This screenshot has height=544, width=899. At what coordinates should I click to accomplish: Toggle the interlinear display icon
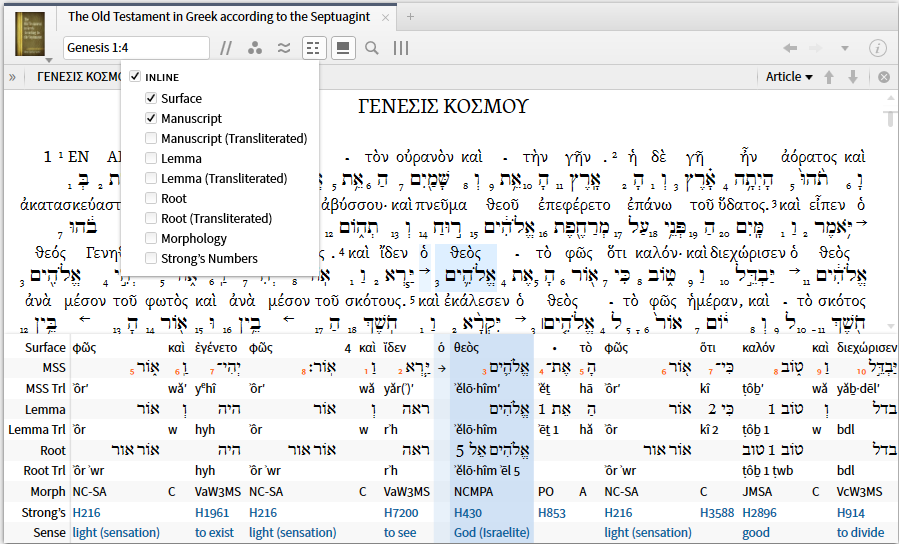coord(314,48)
